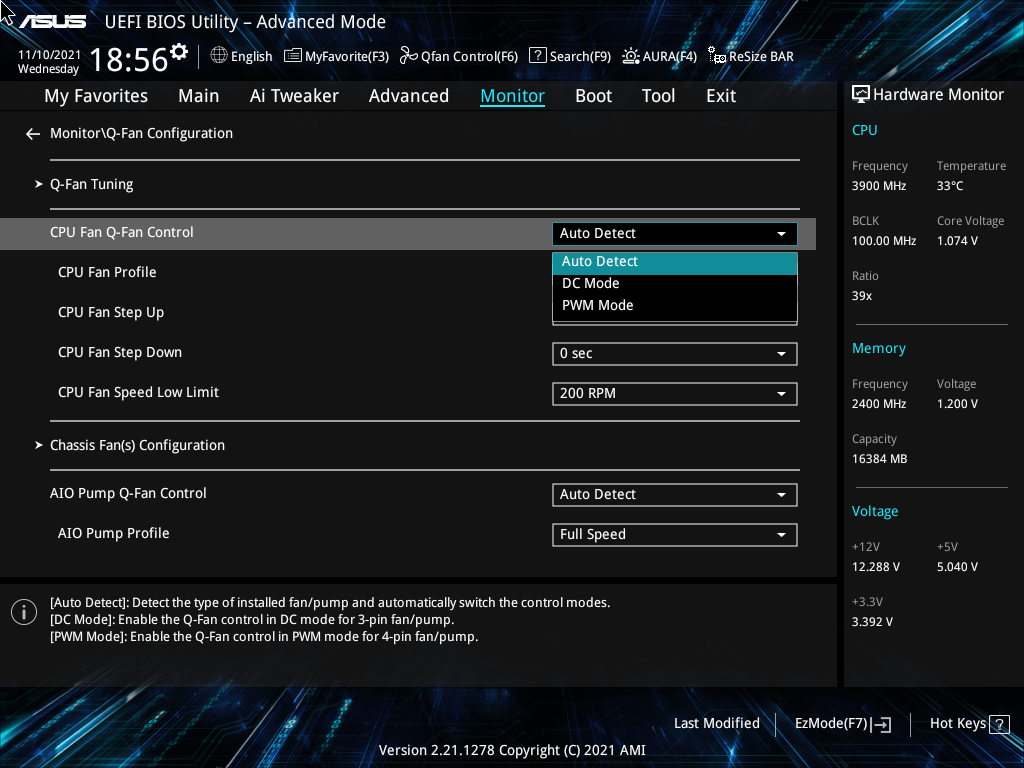Viewport: 1024px width, 768px height.
Task: Select AIO Pump Profile label
Action: point(114,534)
